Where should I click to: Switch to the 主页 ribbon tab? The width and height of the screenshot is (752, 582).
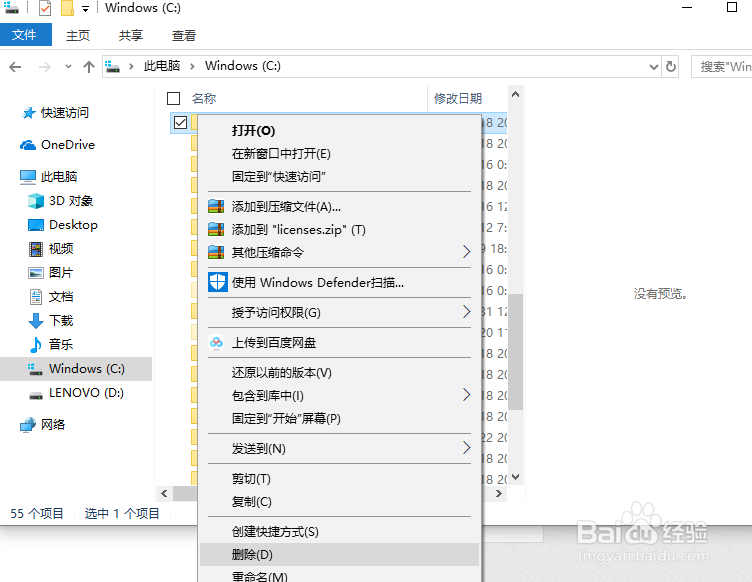click(x=78, y=35)
